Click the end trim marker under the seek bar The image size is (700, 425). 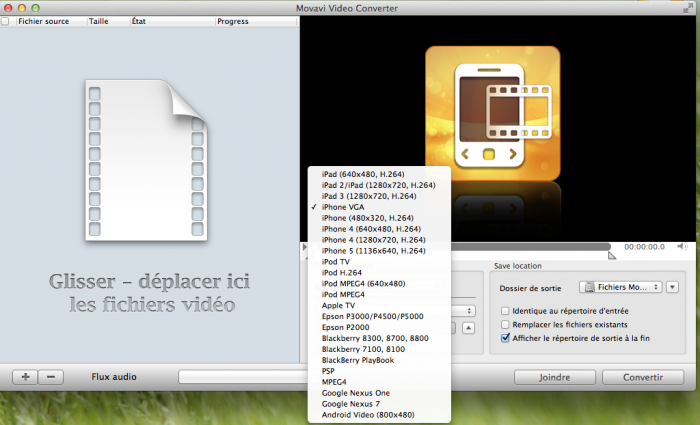click(x=611, y=255)
